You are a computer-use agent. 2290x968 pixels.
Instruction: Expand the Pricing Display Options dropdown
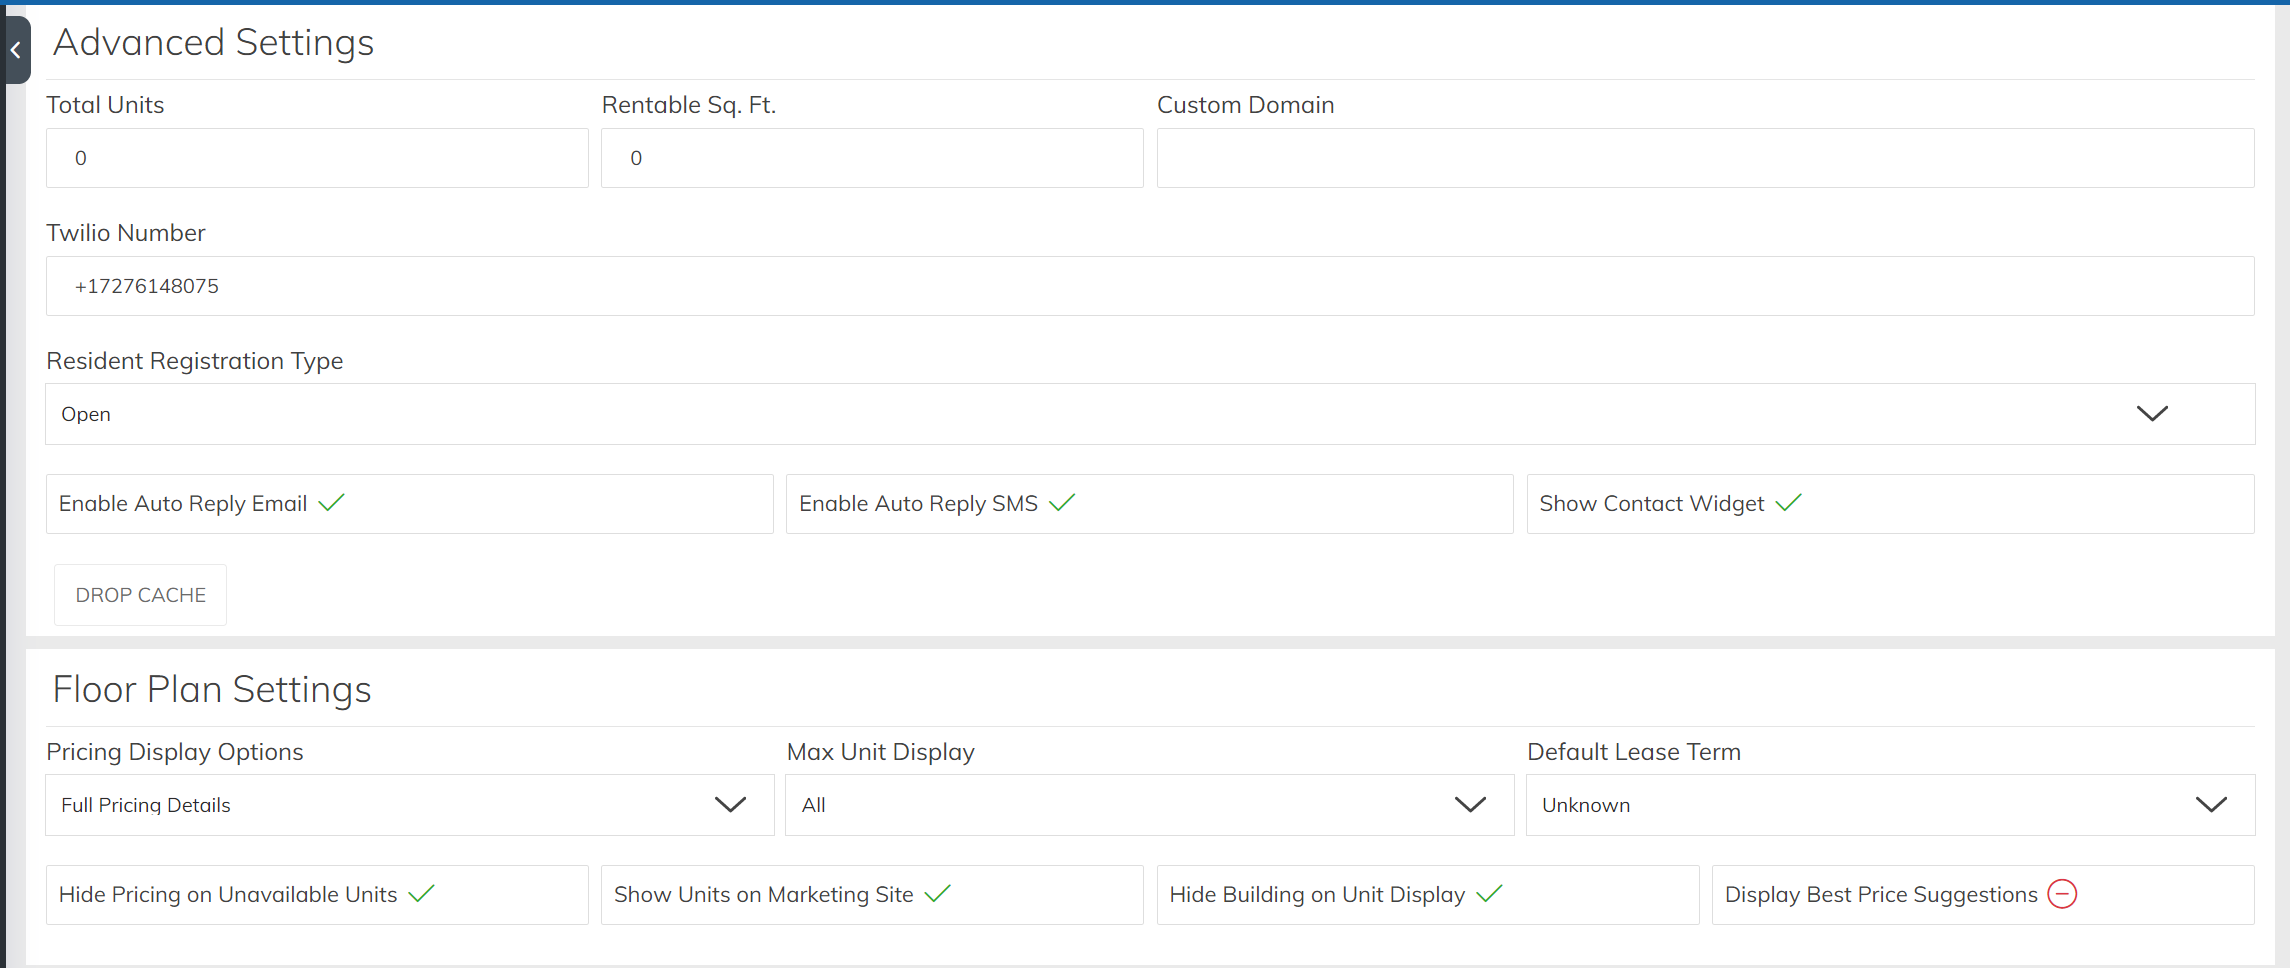pos(410,805)
